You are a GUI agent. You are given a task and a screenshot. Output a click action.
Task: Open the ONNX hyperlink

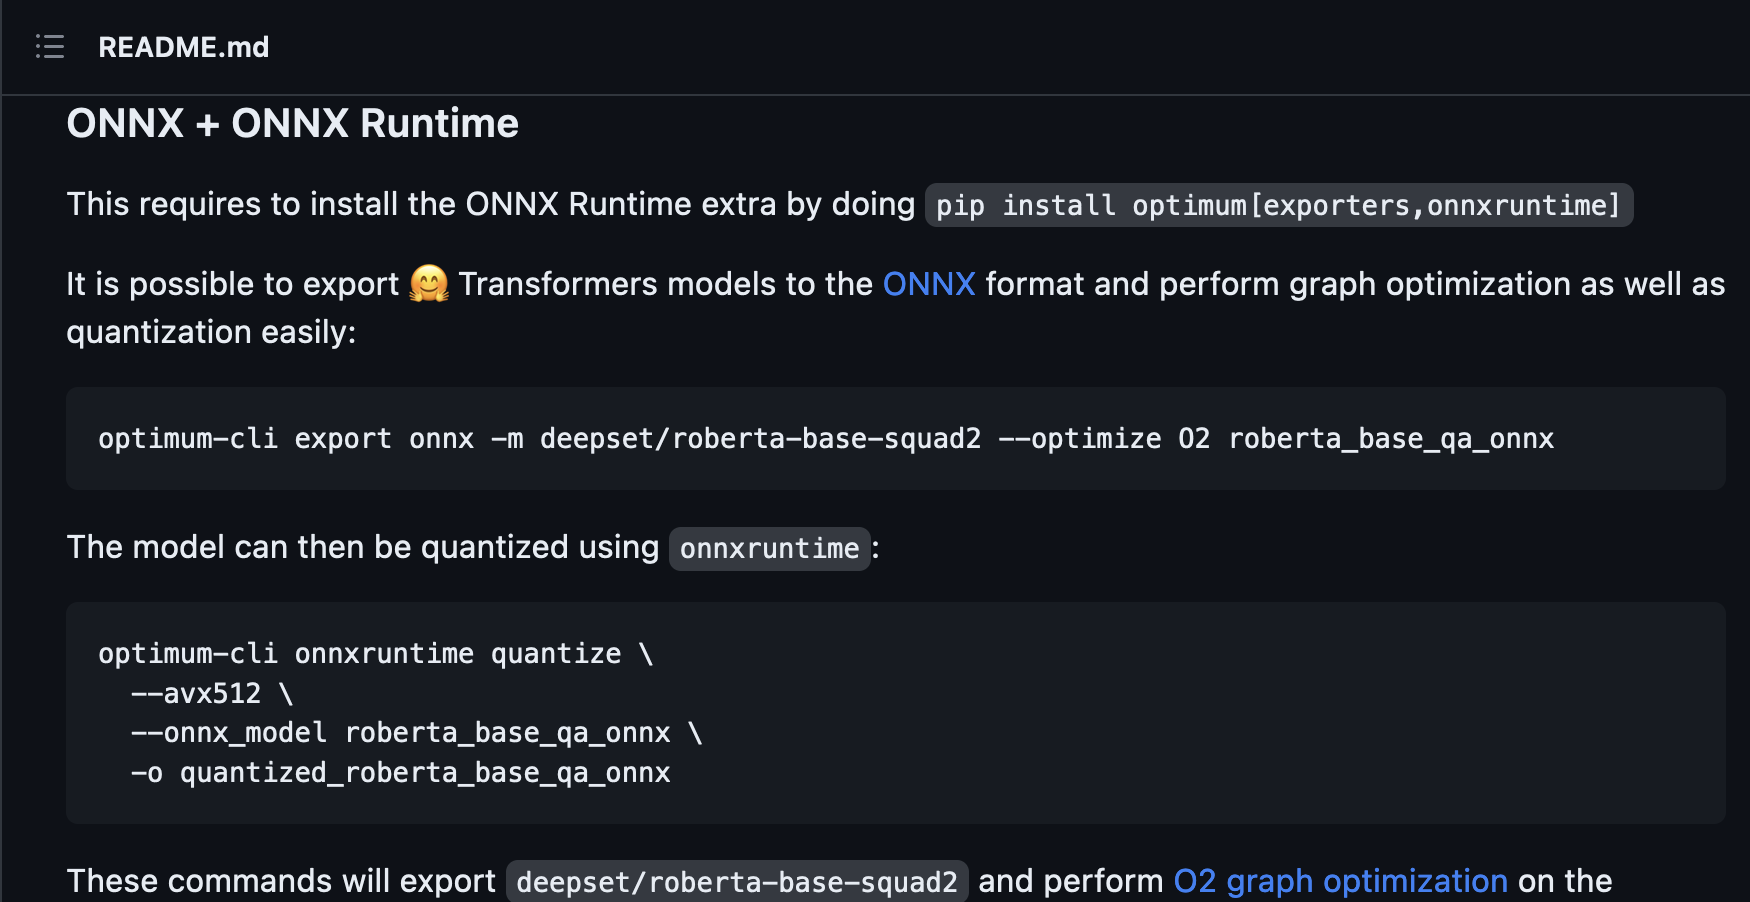click(928, 284)
